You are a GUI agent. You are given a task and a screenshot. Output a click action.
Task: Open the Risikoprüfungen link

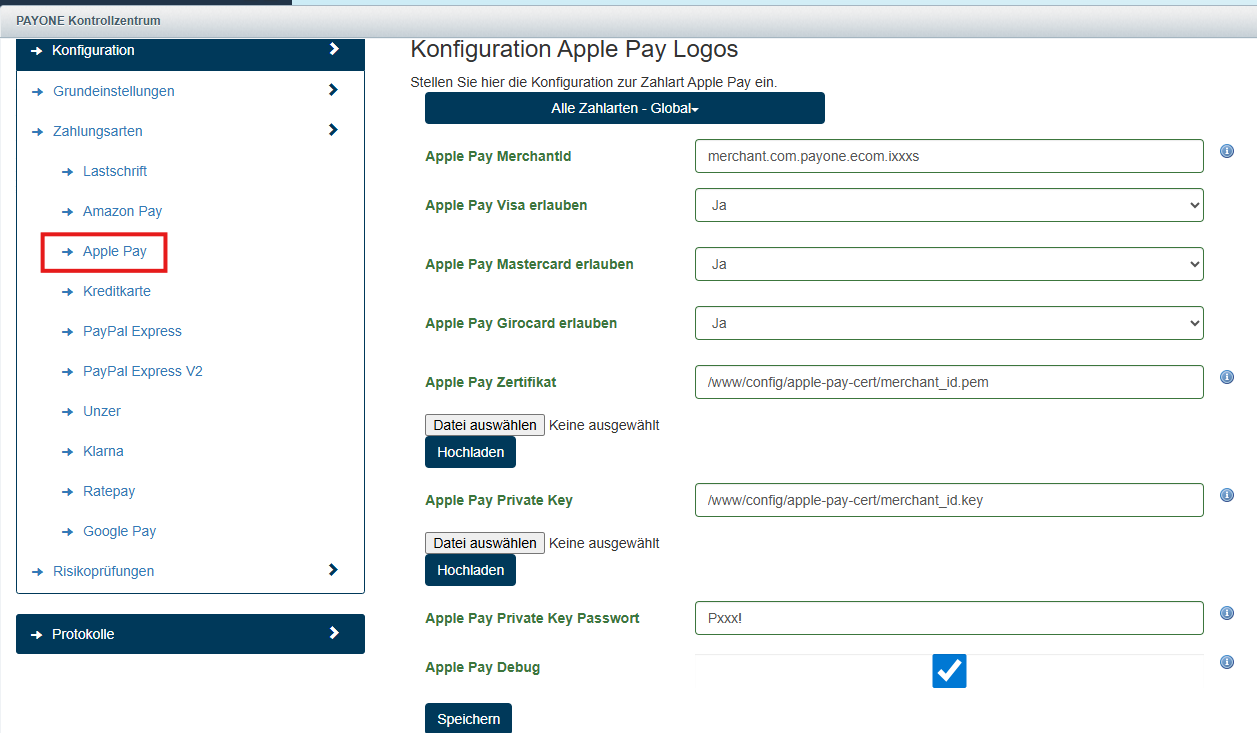[104, 571]
